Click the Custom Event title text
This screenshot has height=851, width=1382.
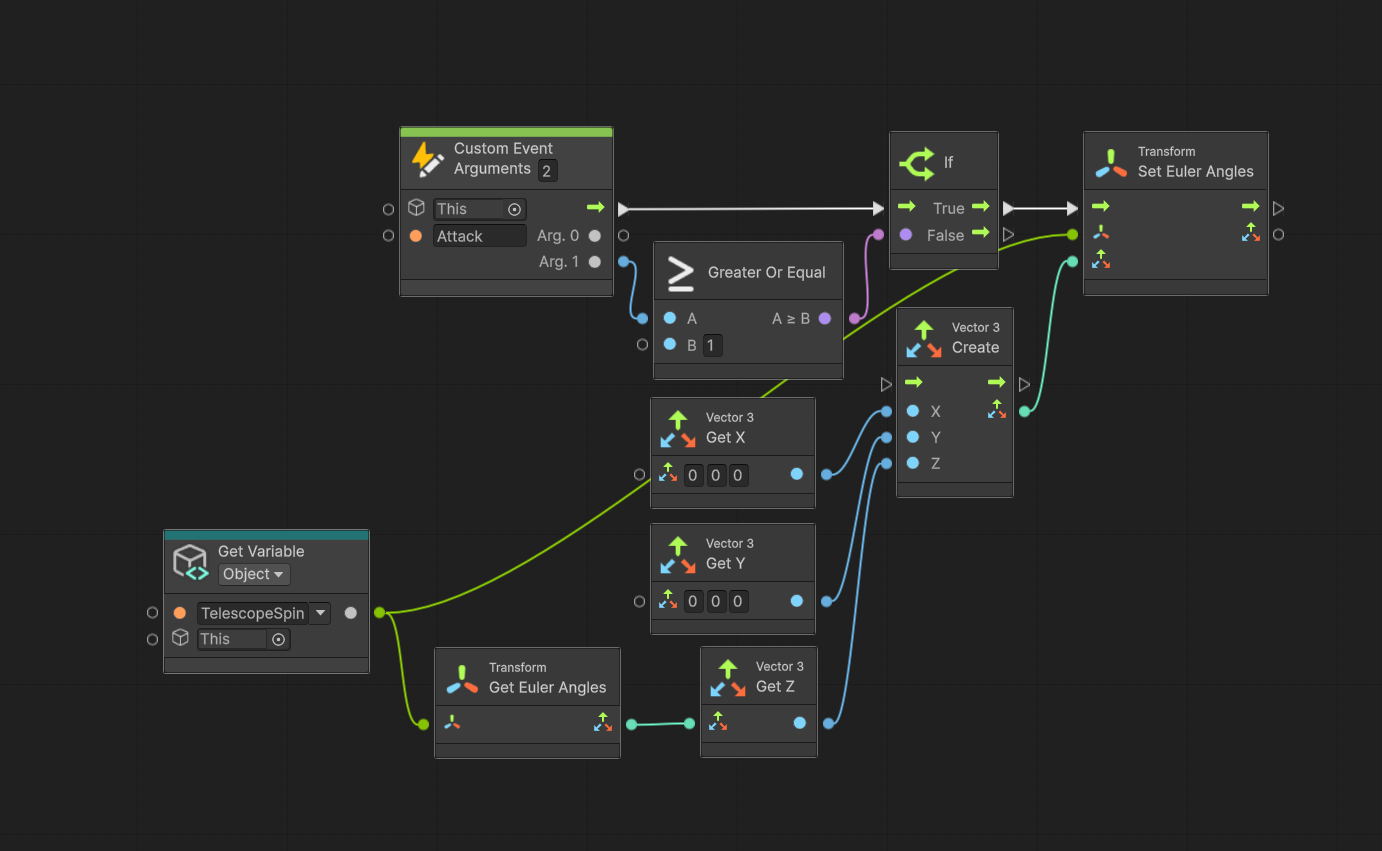(x=503, y=148)
